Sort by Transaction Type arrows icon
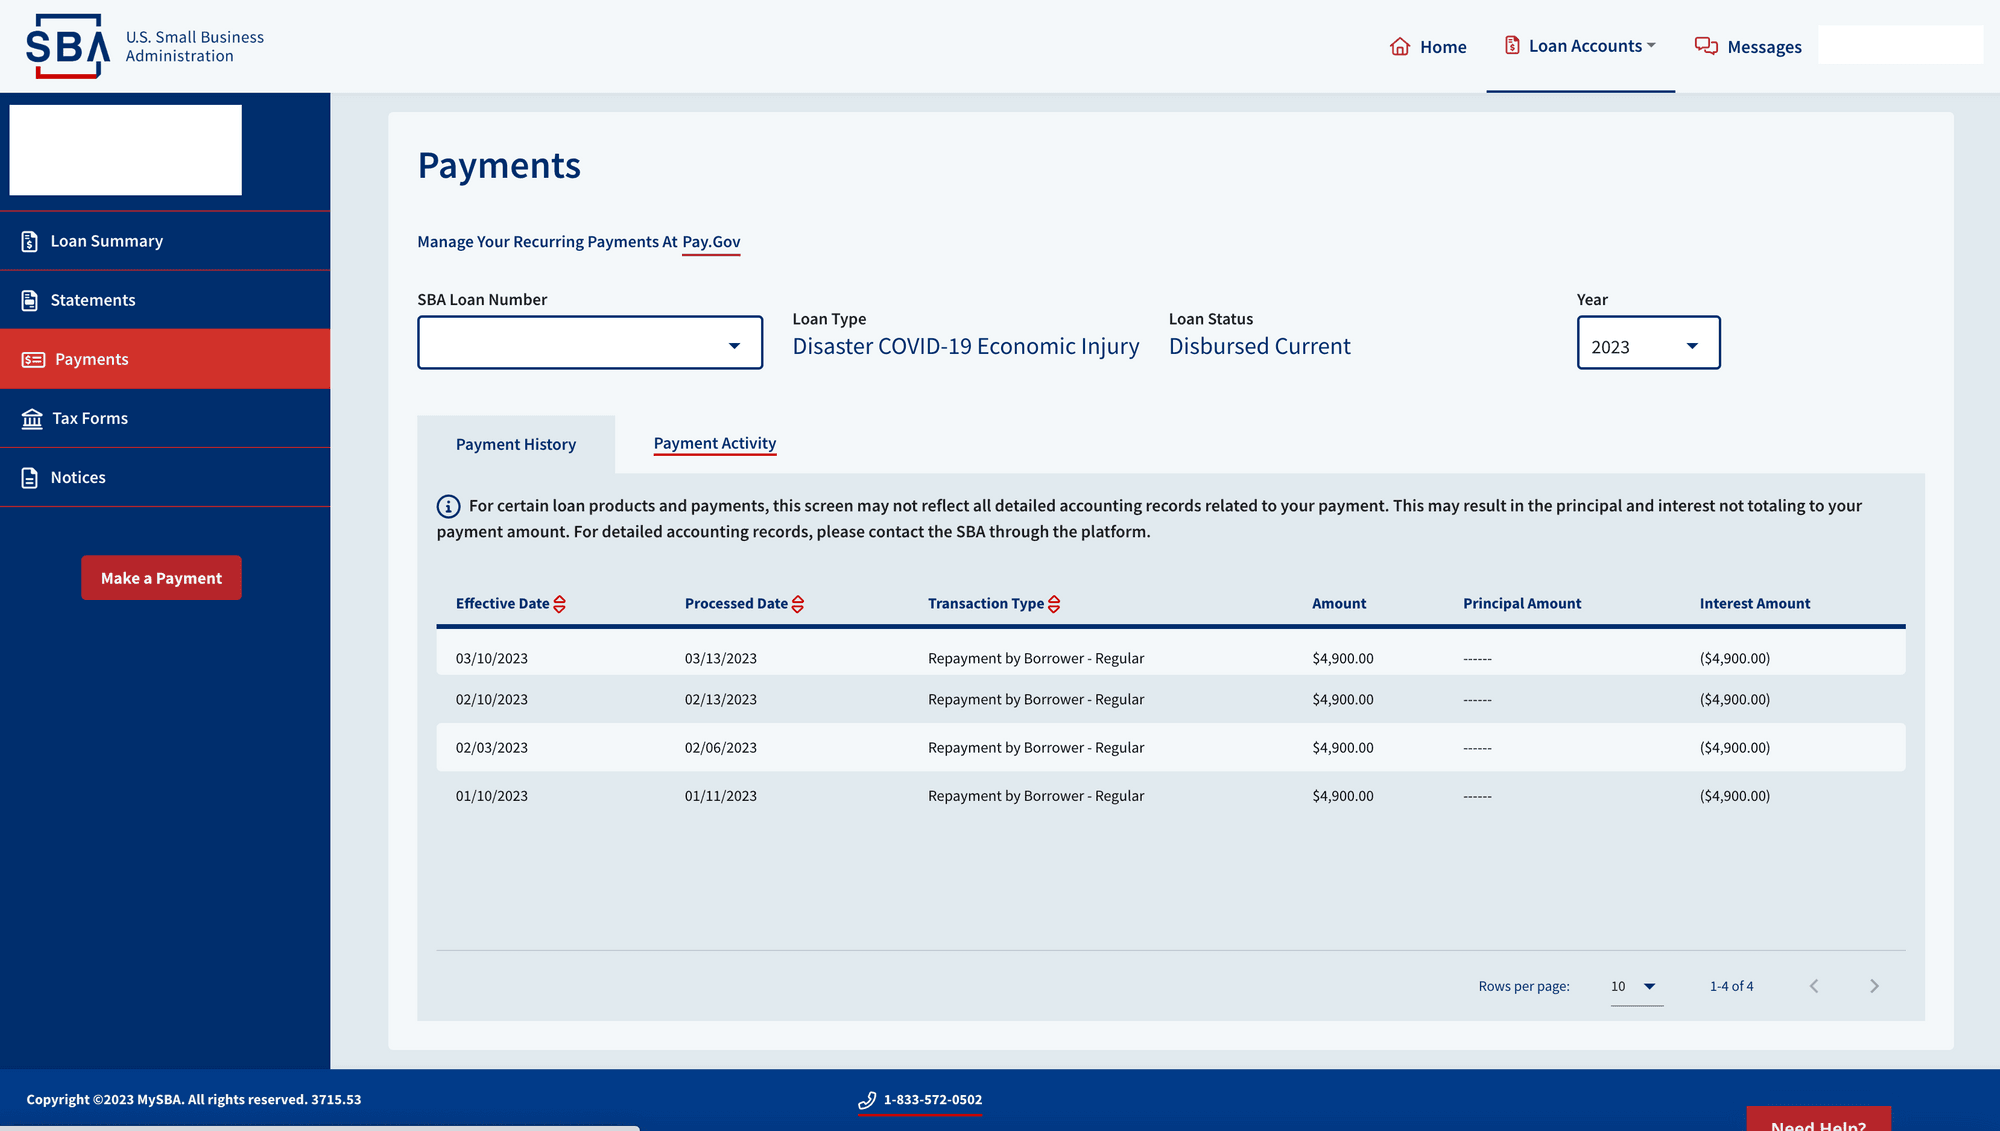Image resolution: width=2000 pixels, height=1131 pixels. [x=1054, y=604]
